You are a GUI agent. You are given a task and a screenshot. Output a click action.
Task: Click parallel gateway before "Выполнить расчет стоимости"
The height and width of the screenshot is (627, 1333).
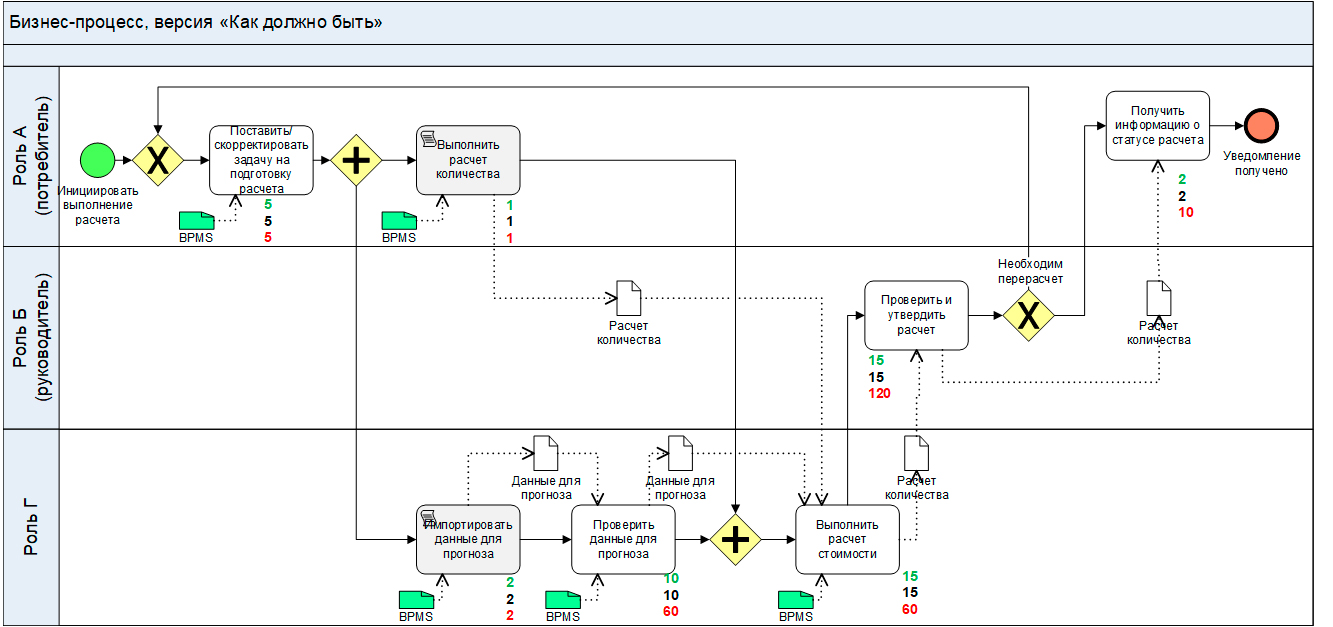(x=735, y=540)
